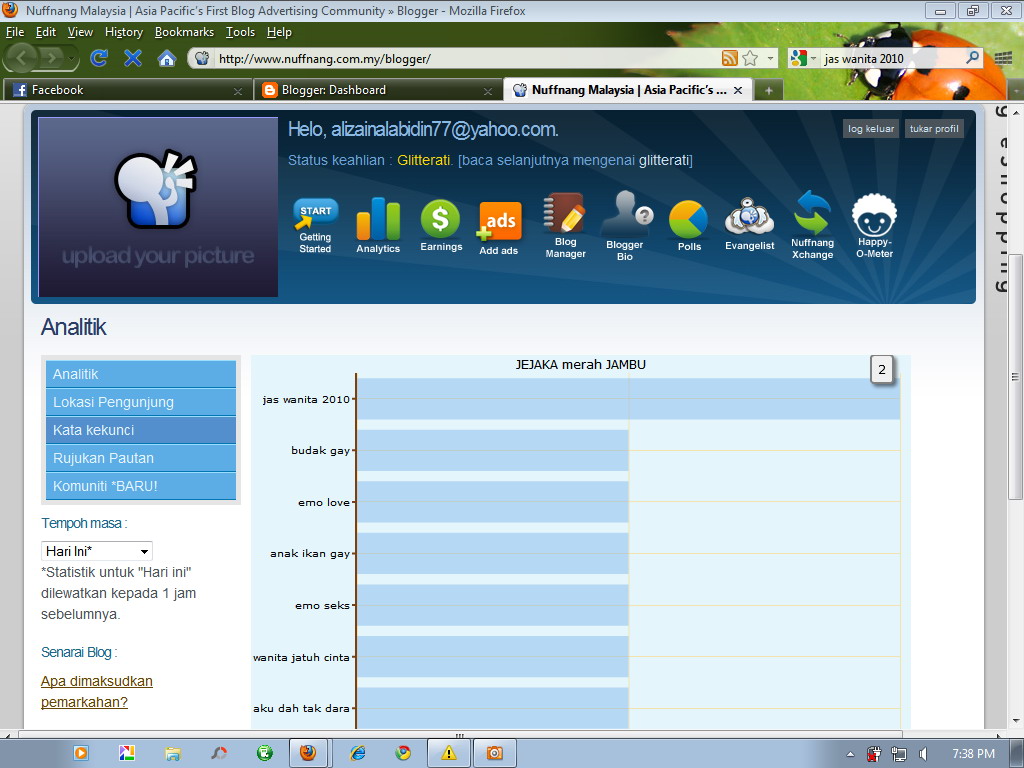Open the View menu

tap(80, 32)
